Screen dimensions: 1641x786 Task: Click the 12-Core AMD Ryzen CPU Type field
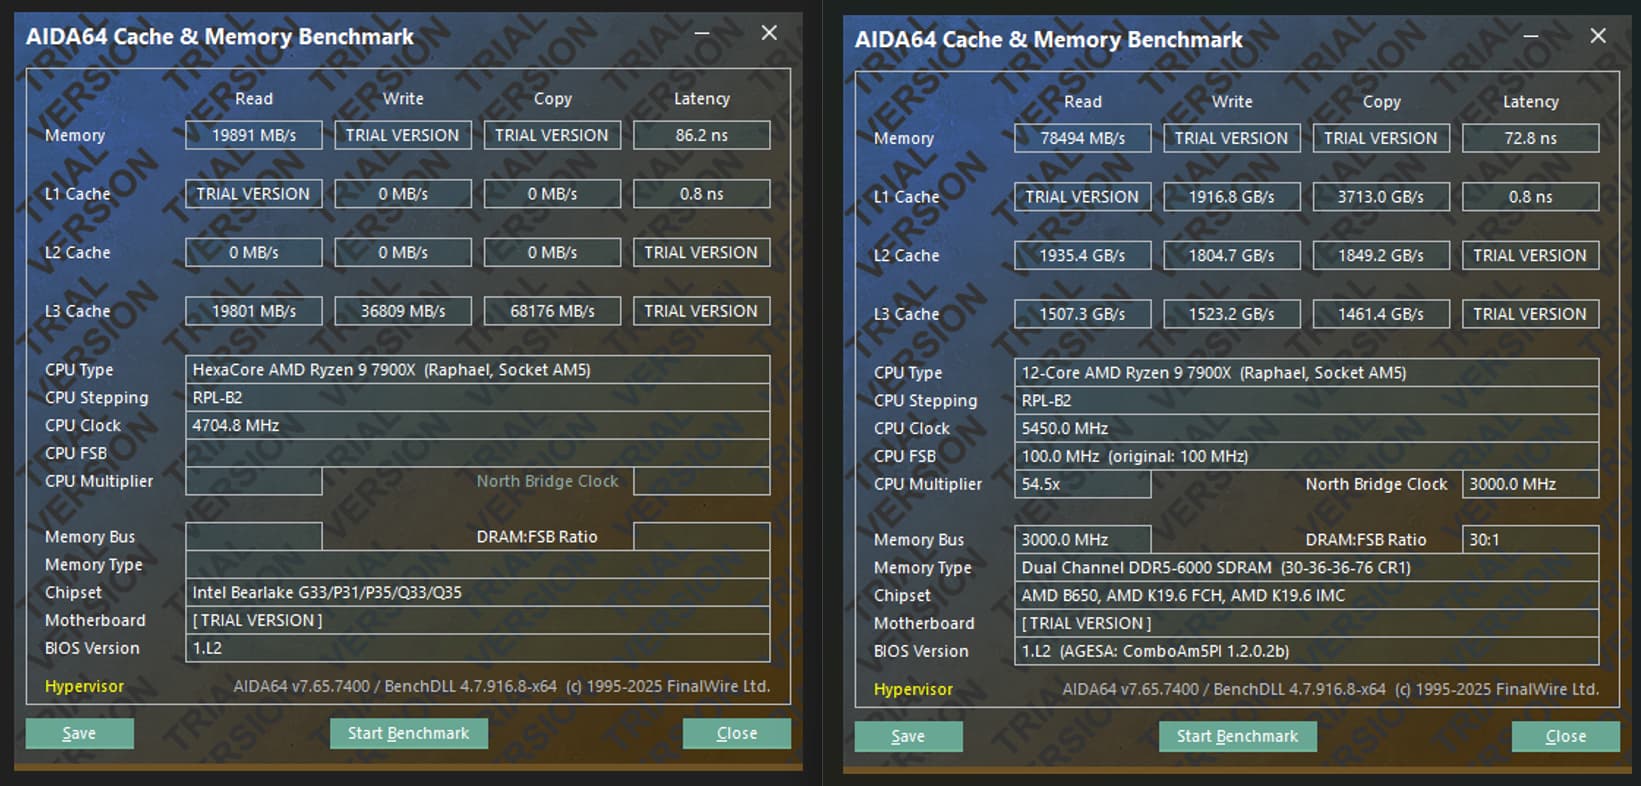pos(1306,373)
